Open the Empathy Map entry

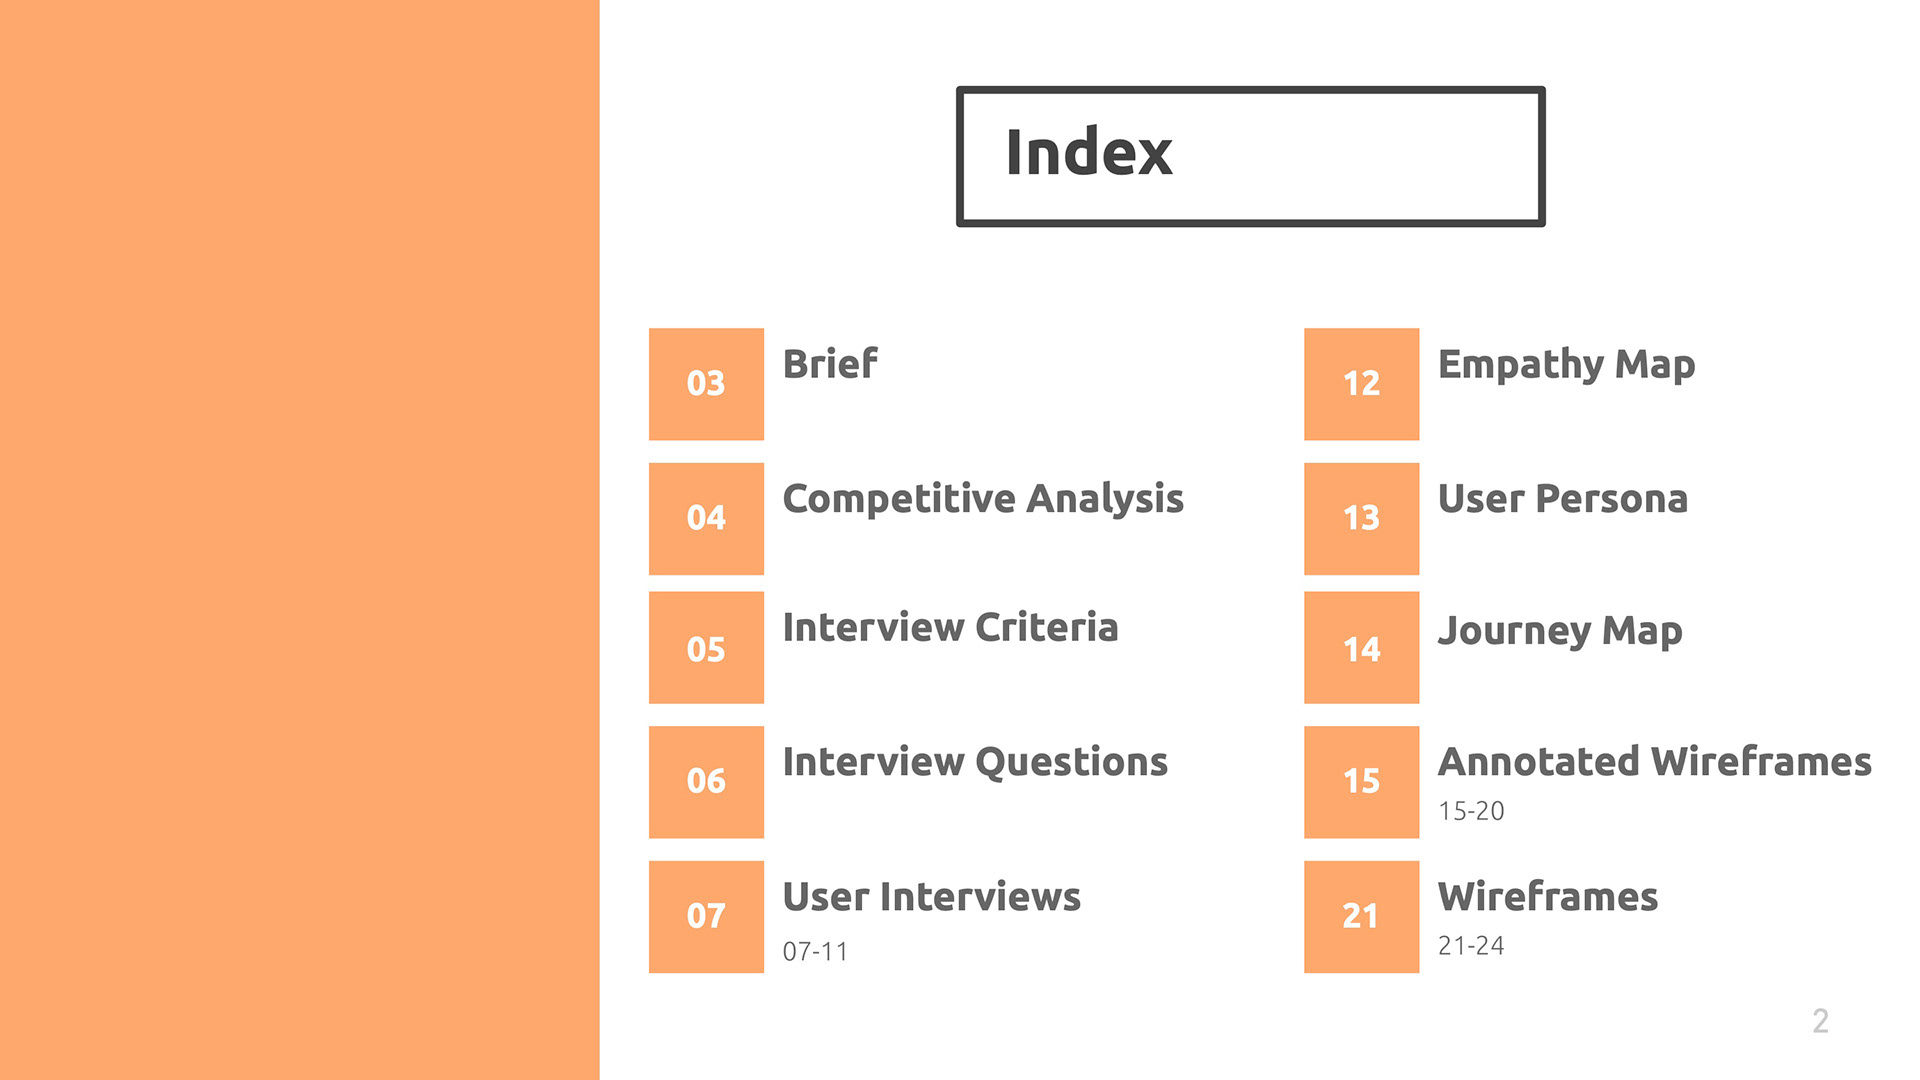pos(1566,366)
